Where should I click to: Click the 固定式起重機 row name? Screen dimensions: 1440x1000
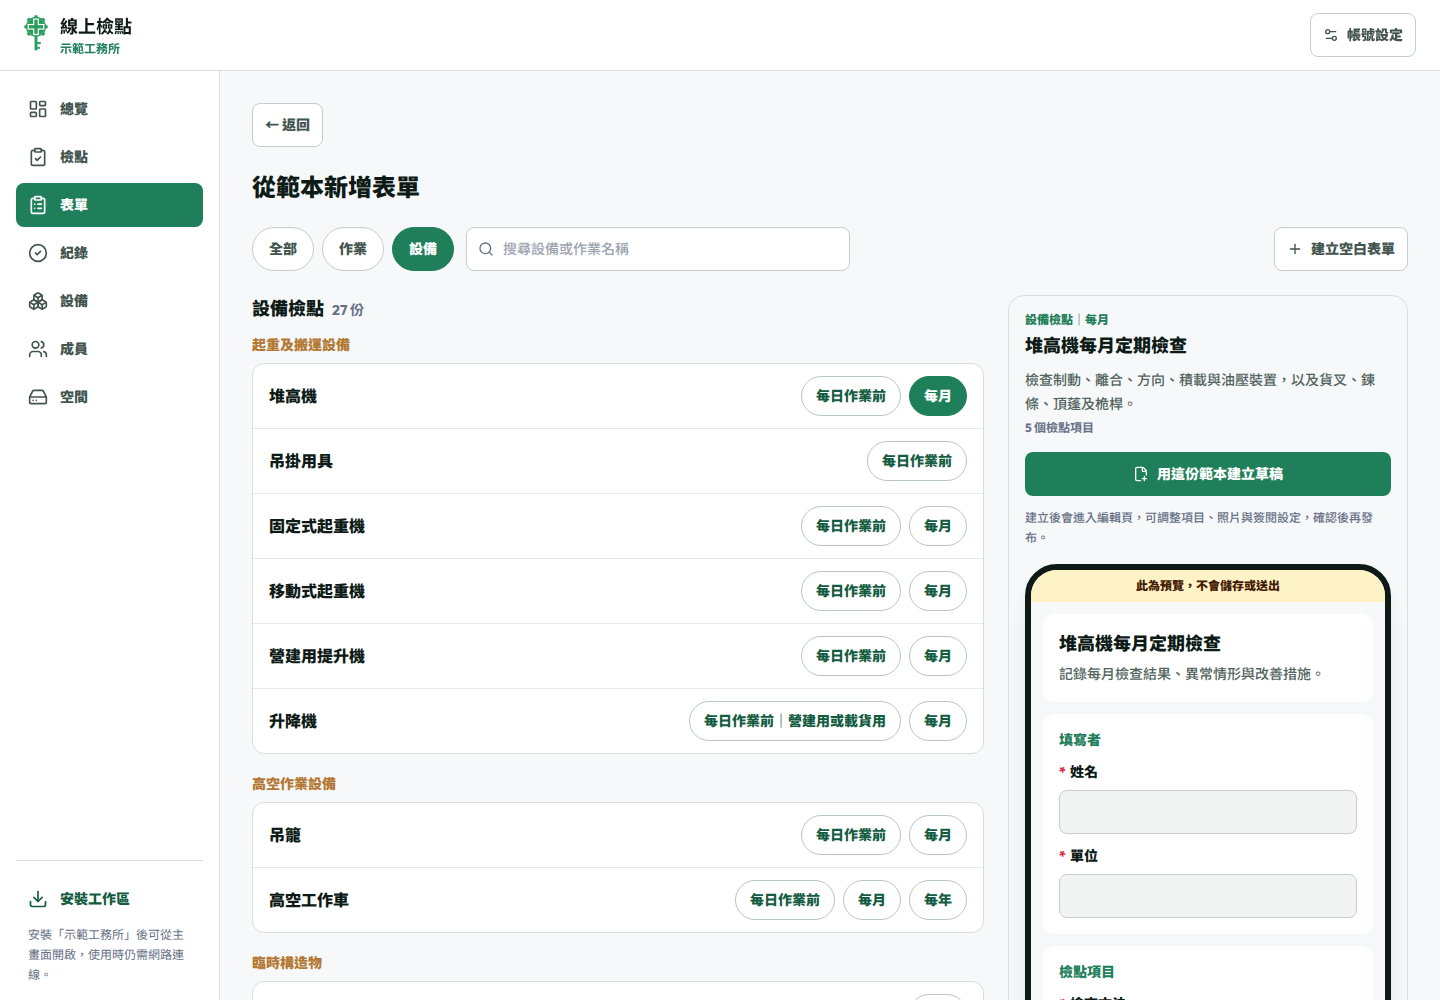click(x=317, y=526)
